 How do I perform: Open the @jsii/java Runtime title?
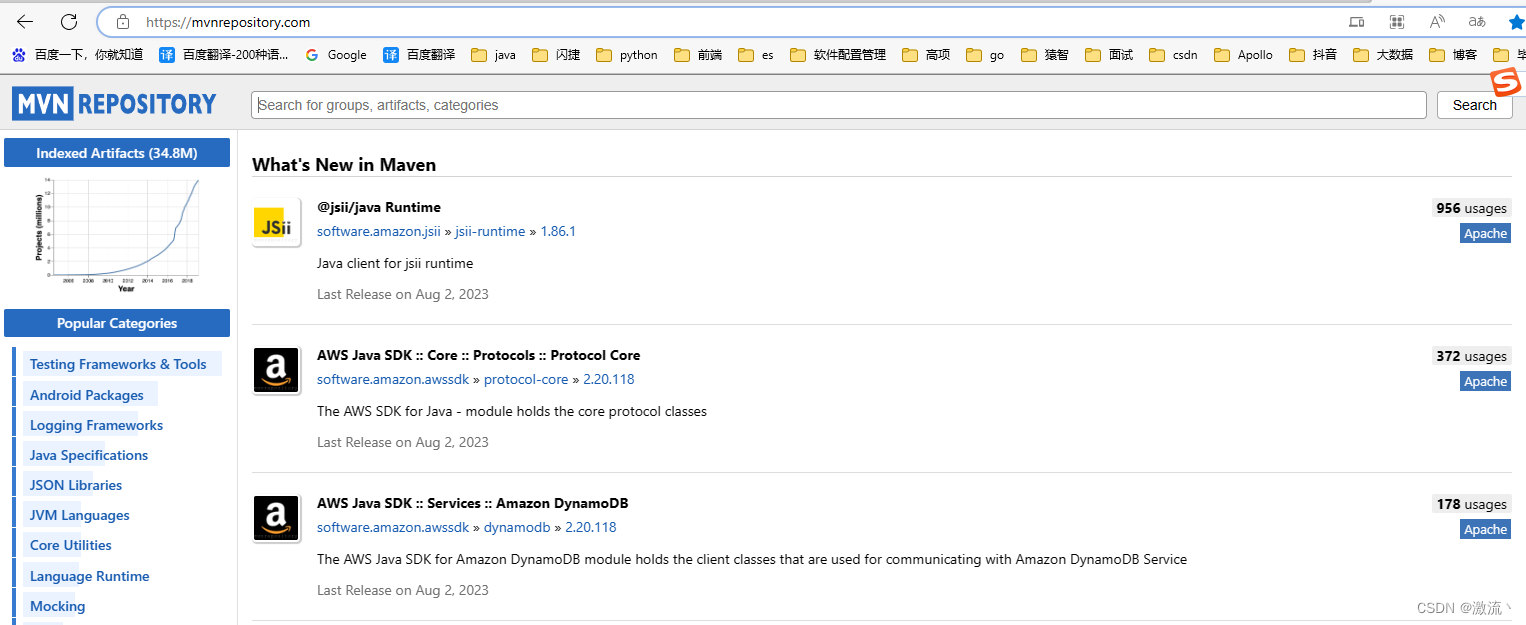coord(379,207)
